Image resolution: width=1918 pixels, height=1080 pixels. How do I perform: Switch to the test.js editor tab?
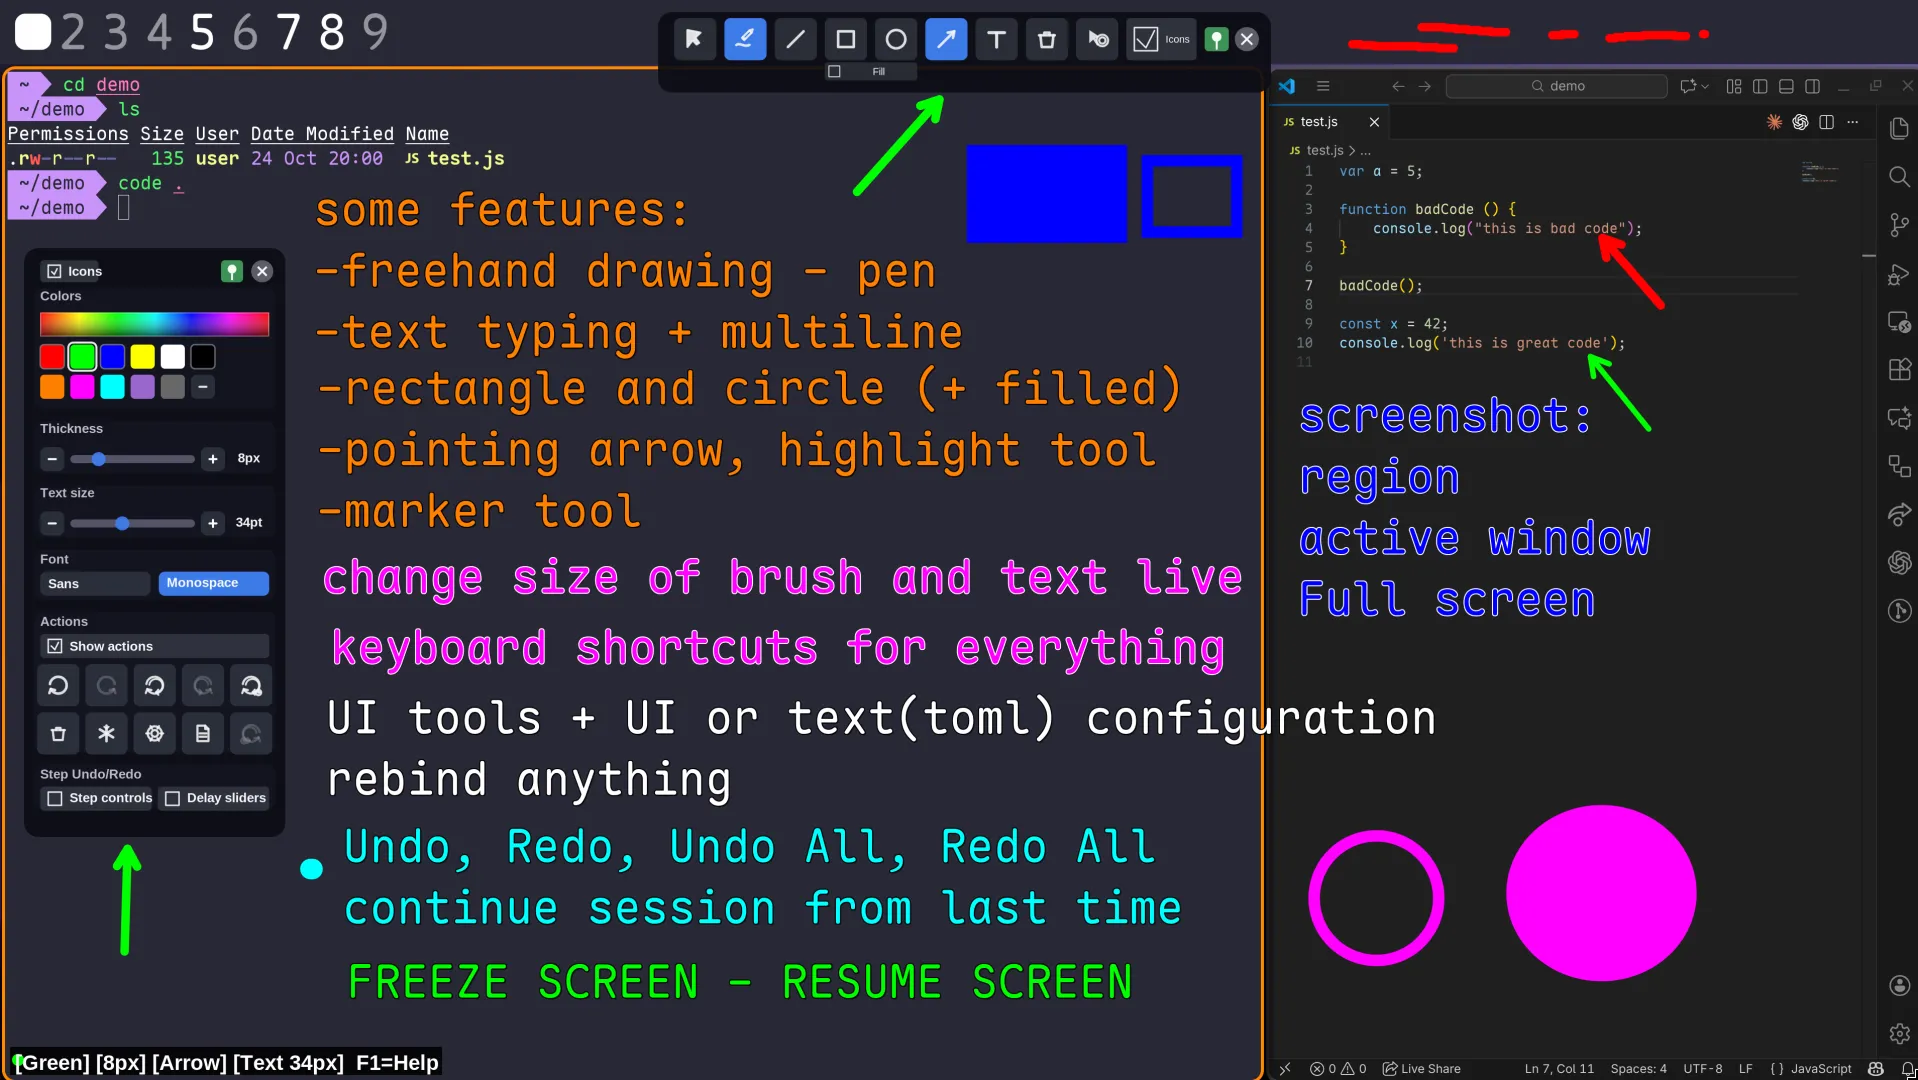[x=1320, y=121]
